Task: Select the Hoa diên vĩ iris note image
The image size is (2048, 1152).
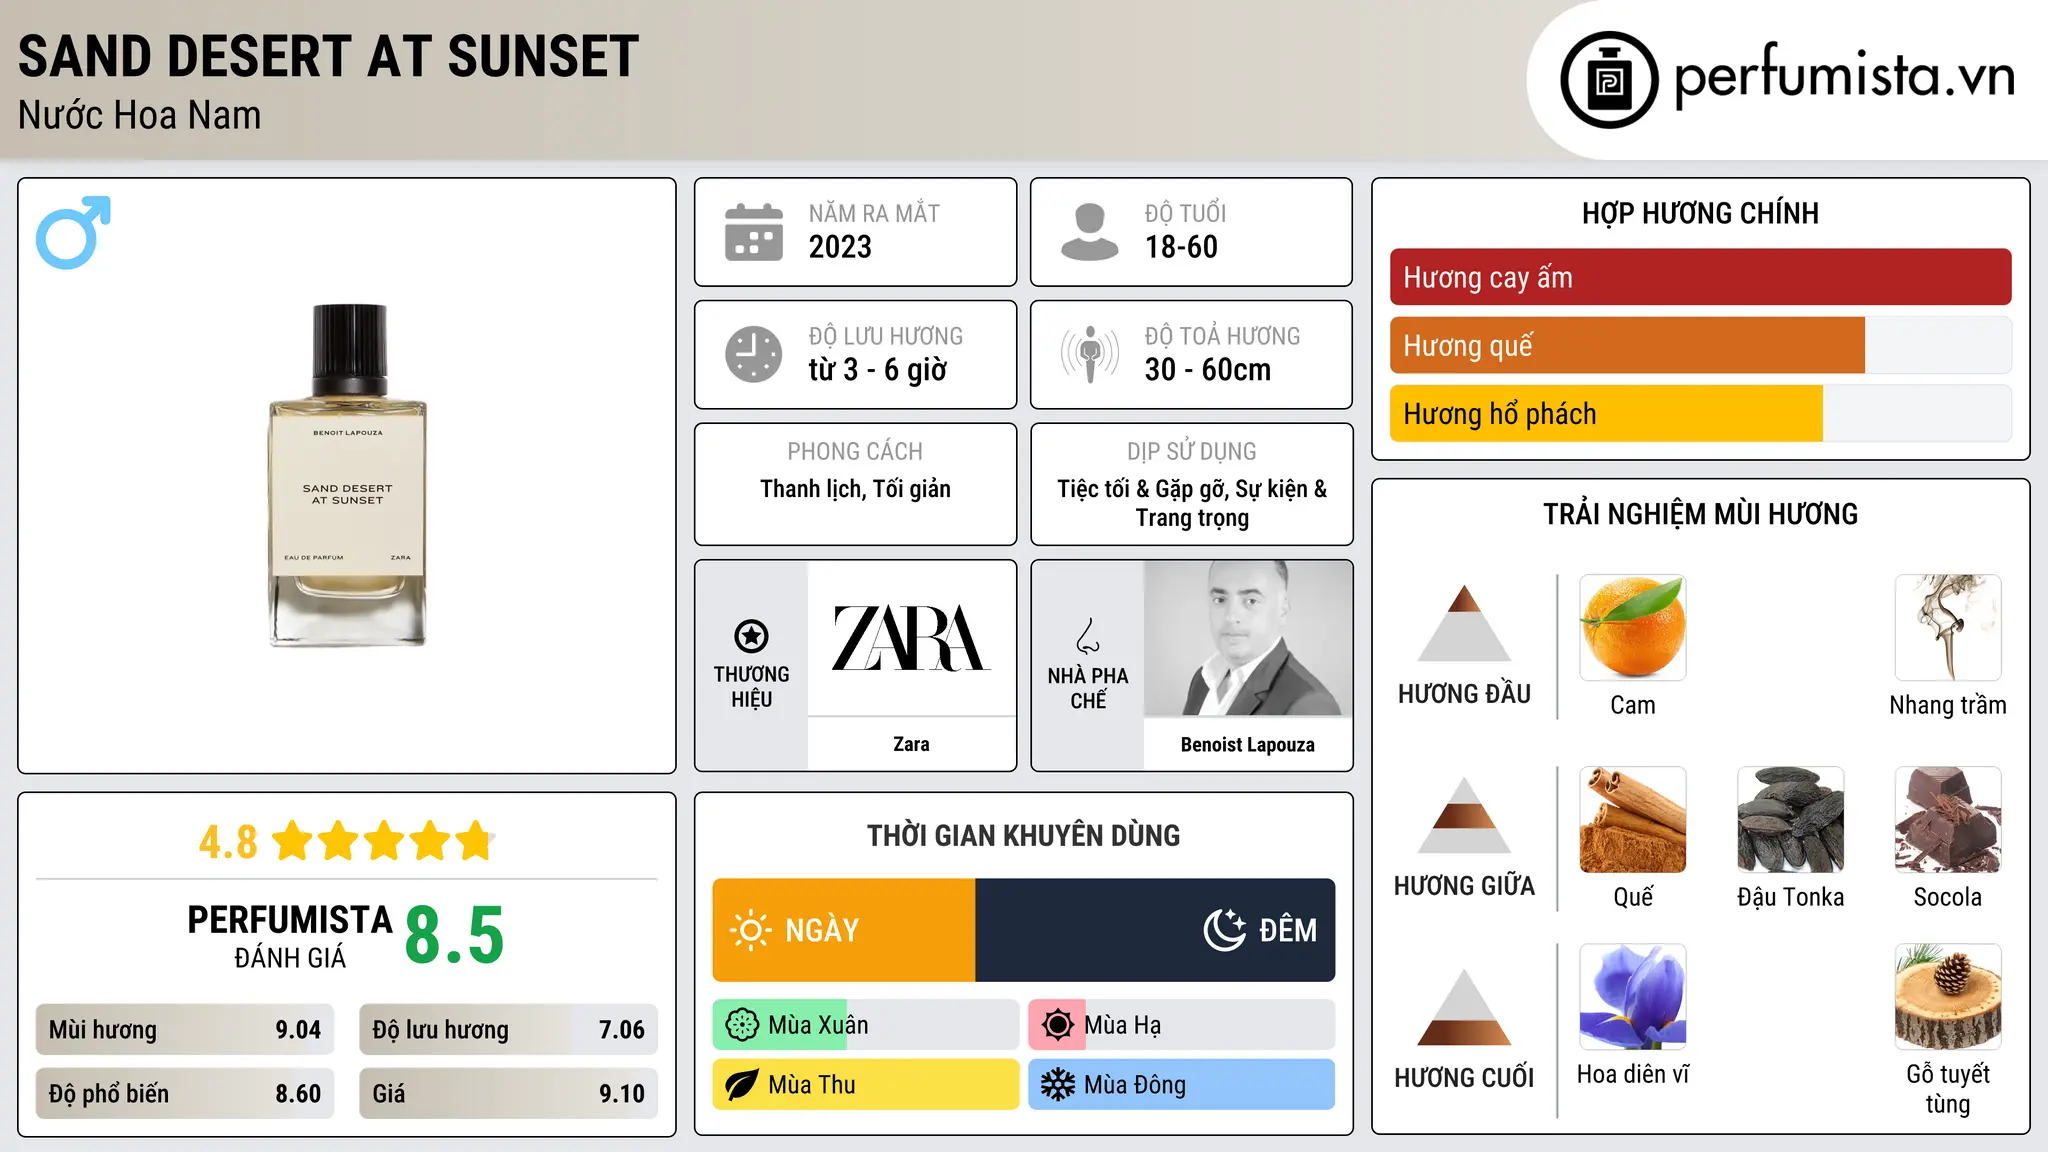Action: 1633,997
